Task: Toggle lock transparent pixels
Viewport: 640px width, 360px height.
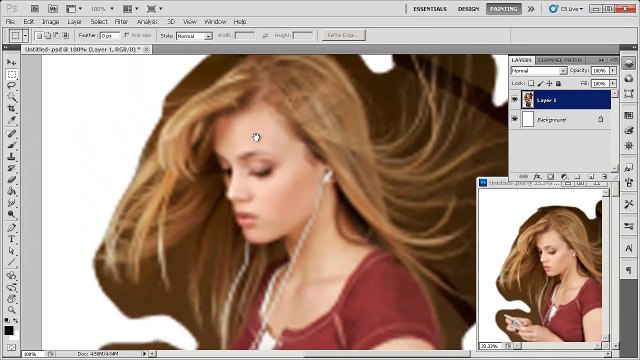Action: 531,83
